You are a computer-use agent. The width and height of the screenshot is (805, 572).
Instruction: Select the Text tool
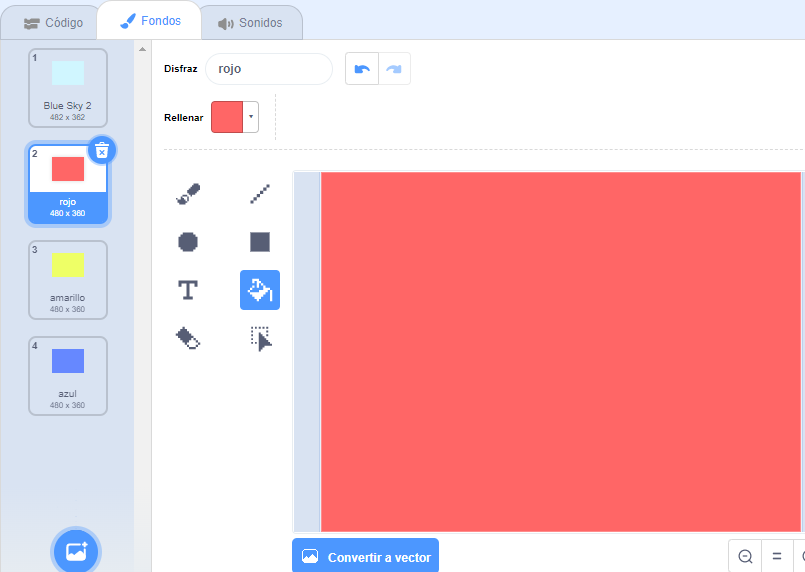(188, 290)
